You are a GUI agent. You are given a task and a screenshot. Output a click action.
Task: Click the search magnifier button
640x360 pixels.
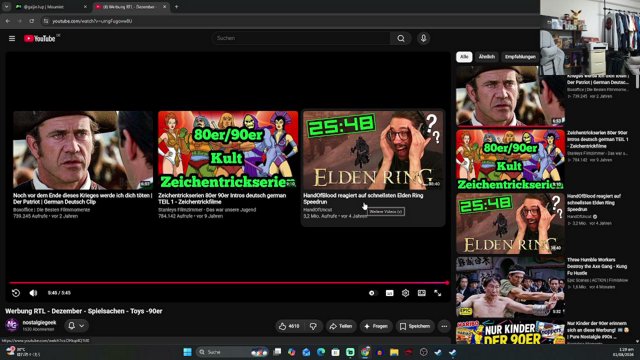tap(401, 38)
